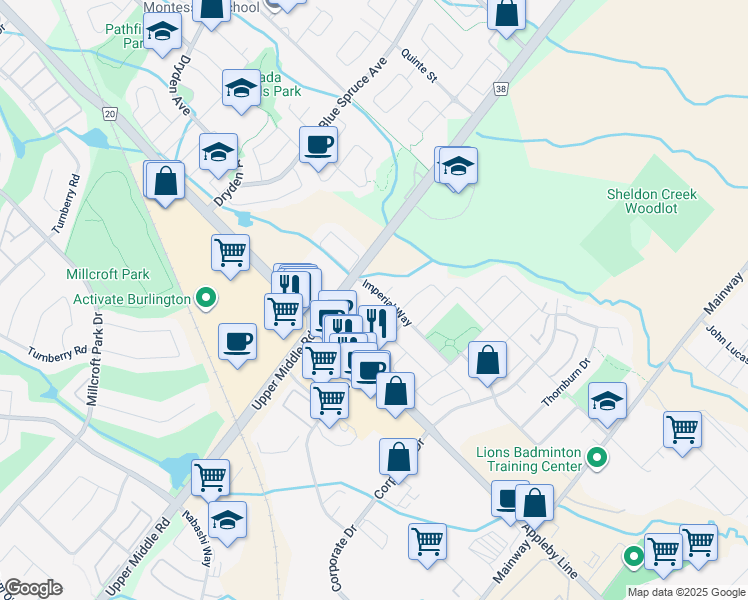Open the cafe marker near Blue Spruce Ave

(318, 144)
